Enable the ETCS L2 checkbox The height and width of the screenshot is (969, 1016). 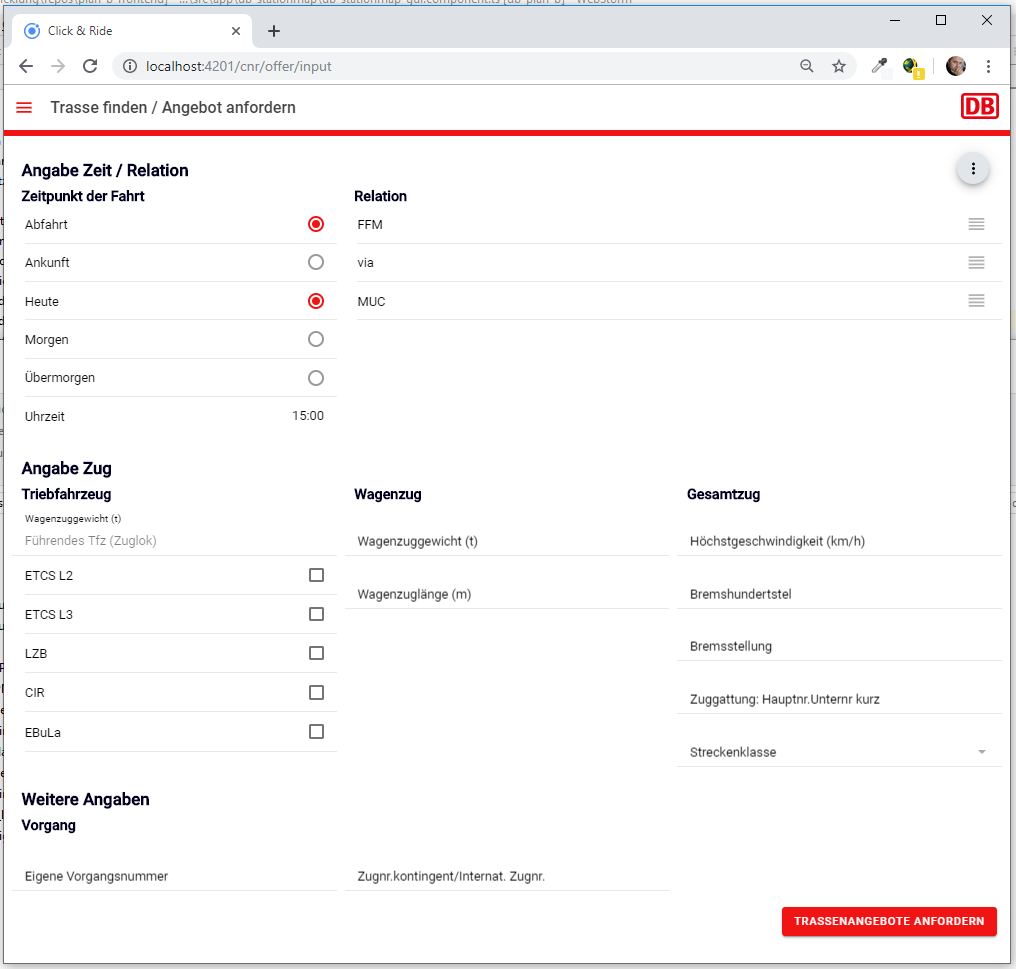pyautogui.click(x=316, y=575)
